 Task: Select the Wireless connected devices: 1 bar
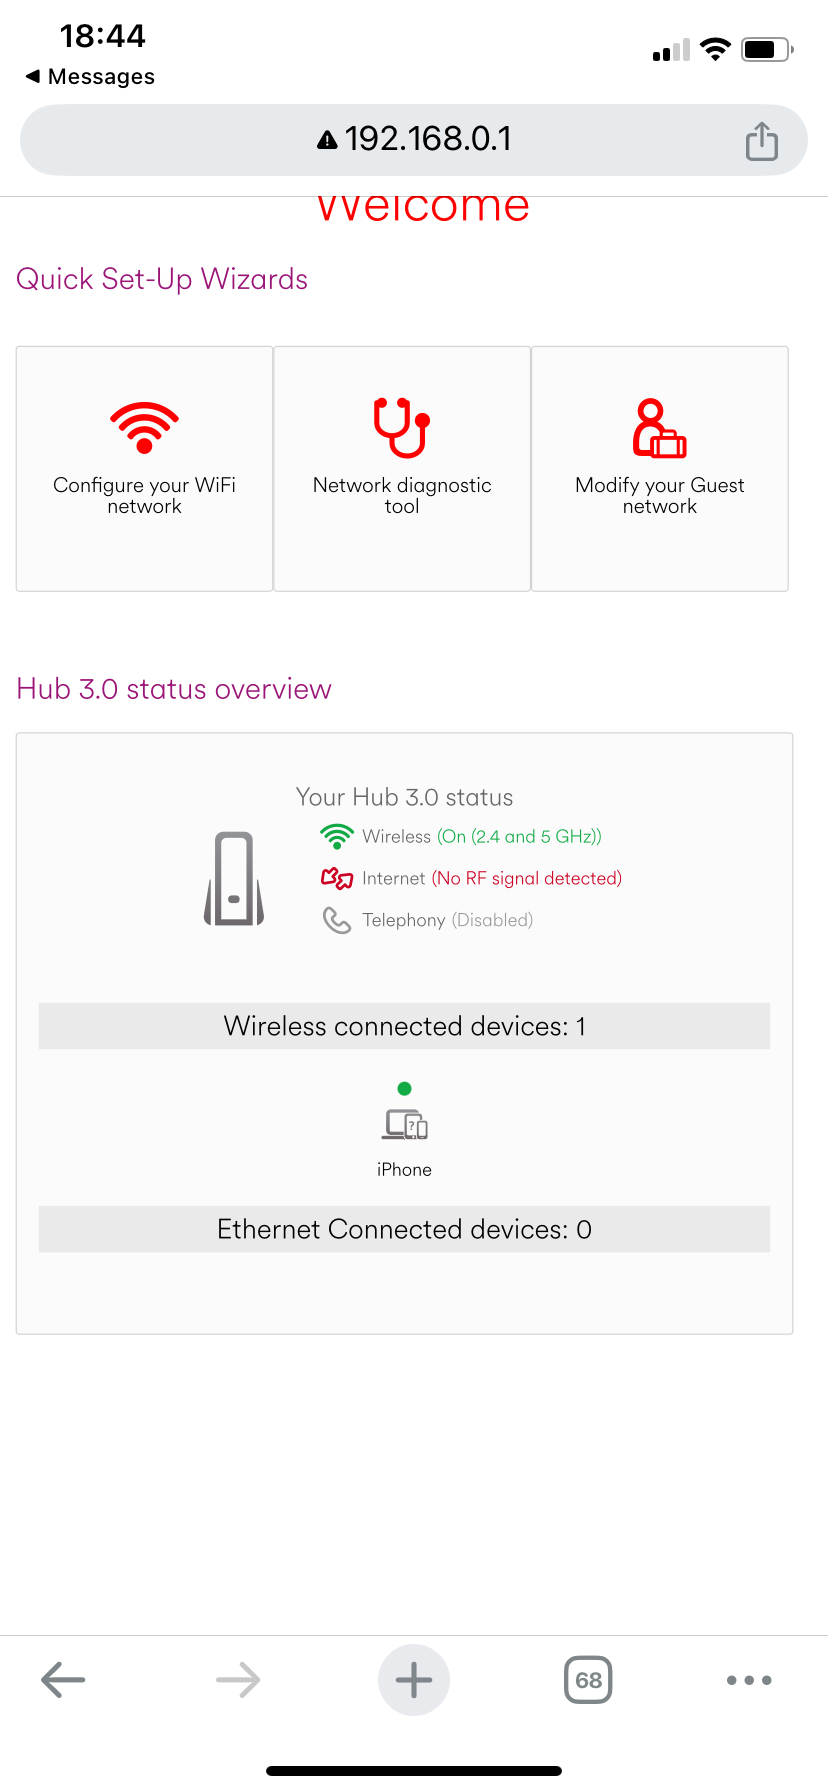pos(404,1025)
